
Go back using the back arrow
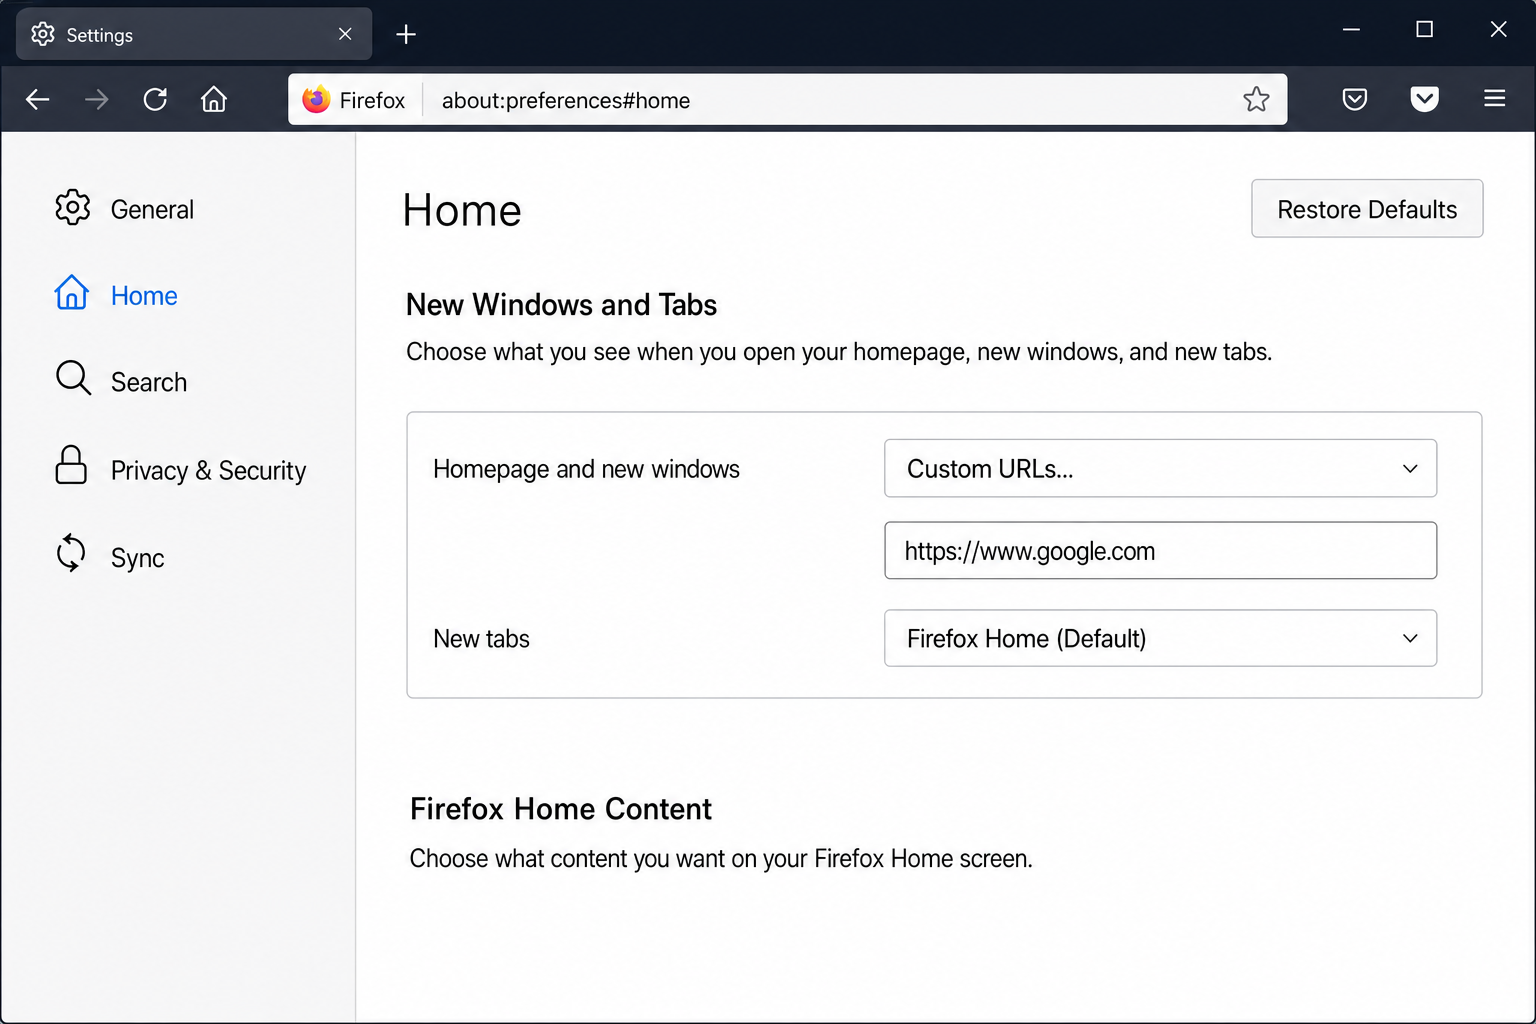[38, 99]
